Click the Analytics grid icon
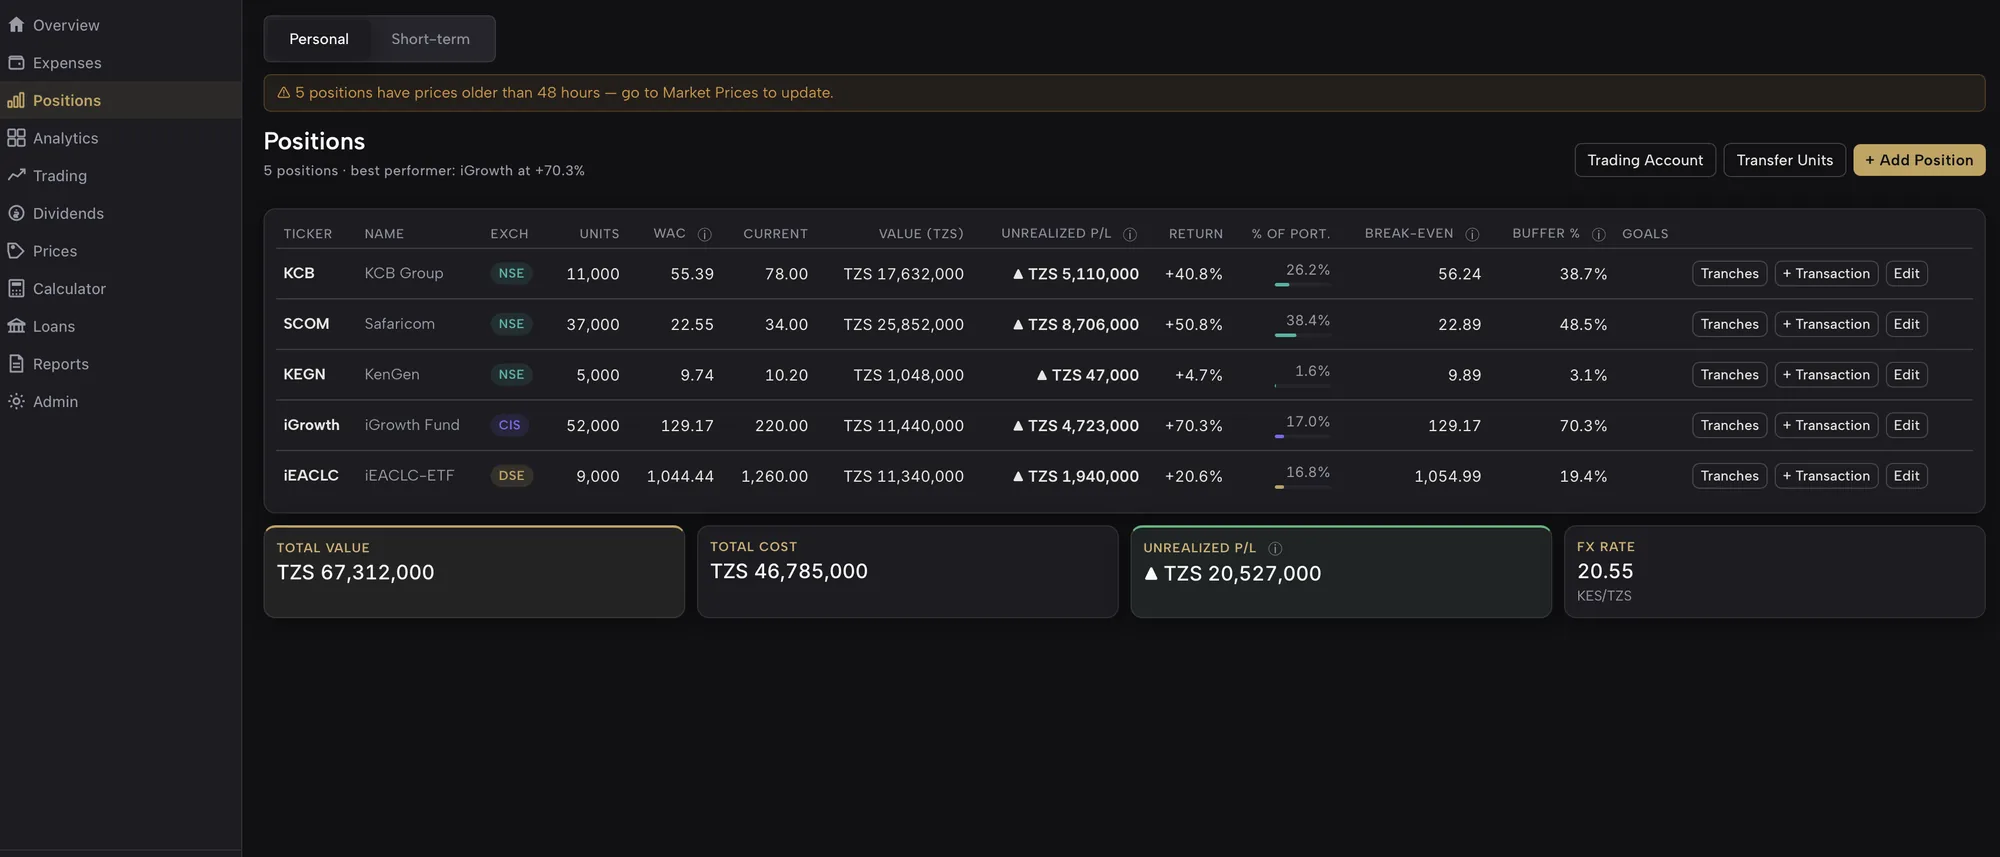 point(16,138)
